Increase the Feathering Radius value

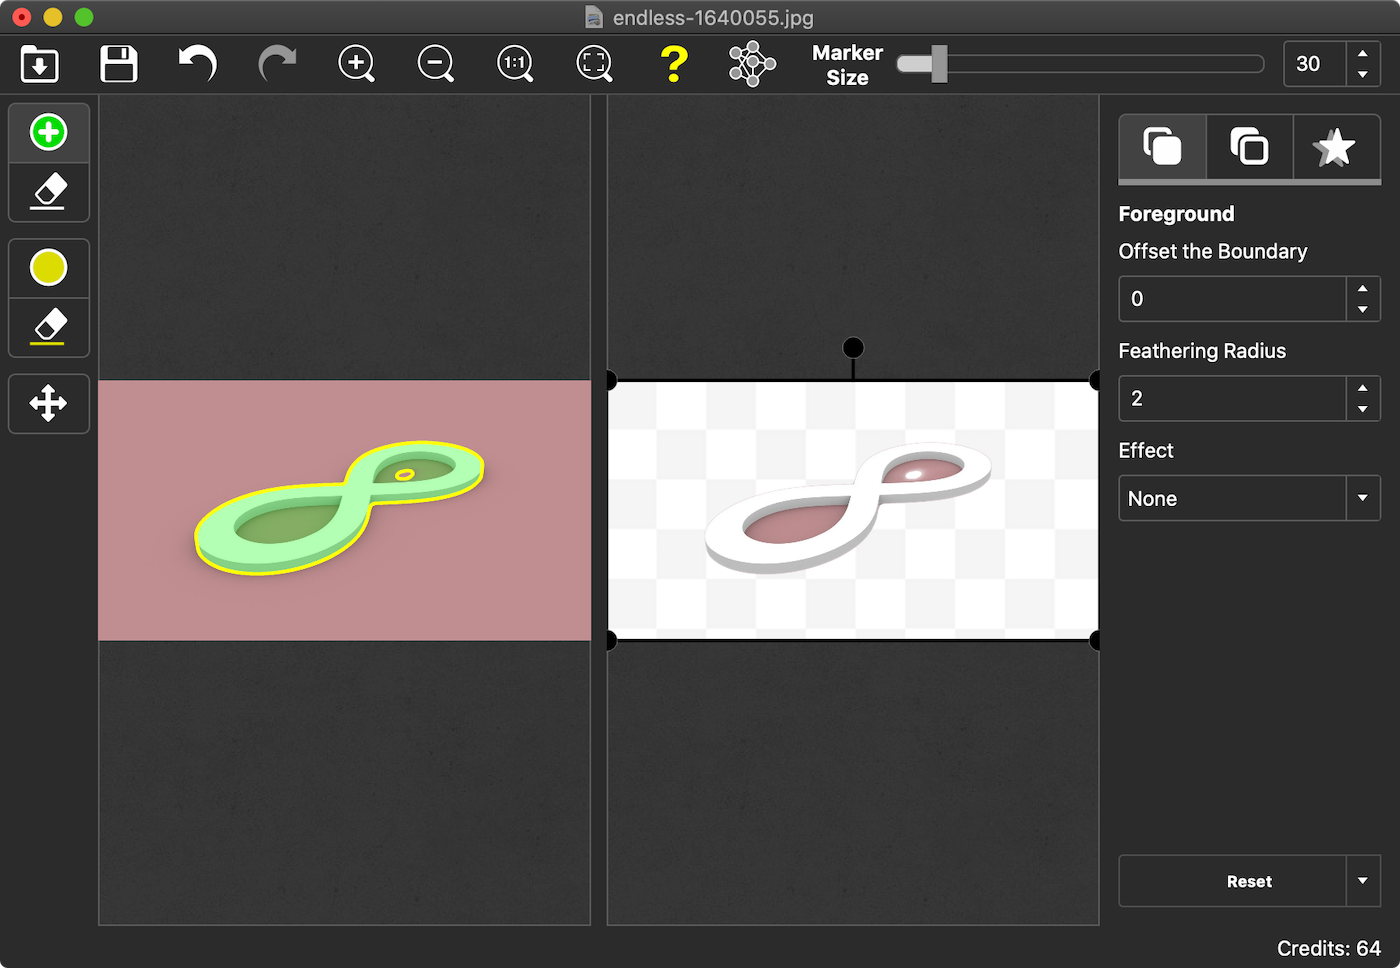(x=1362, y=388)
